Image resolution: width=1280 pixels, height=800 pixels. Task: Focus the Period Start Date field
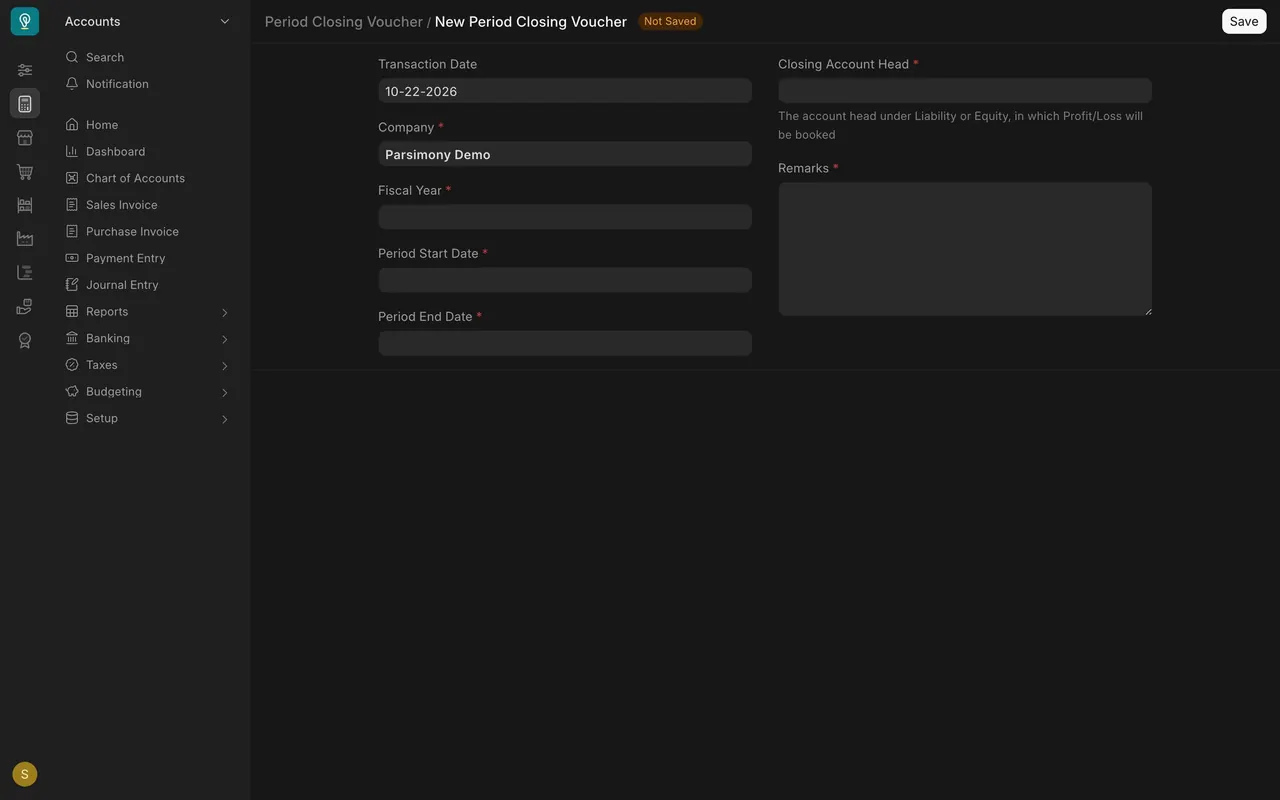click(565, 280)
